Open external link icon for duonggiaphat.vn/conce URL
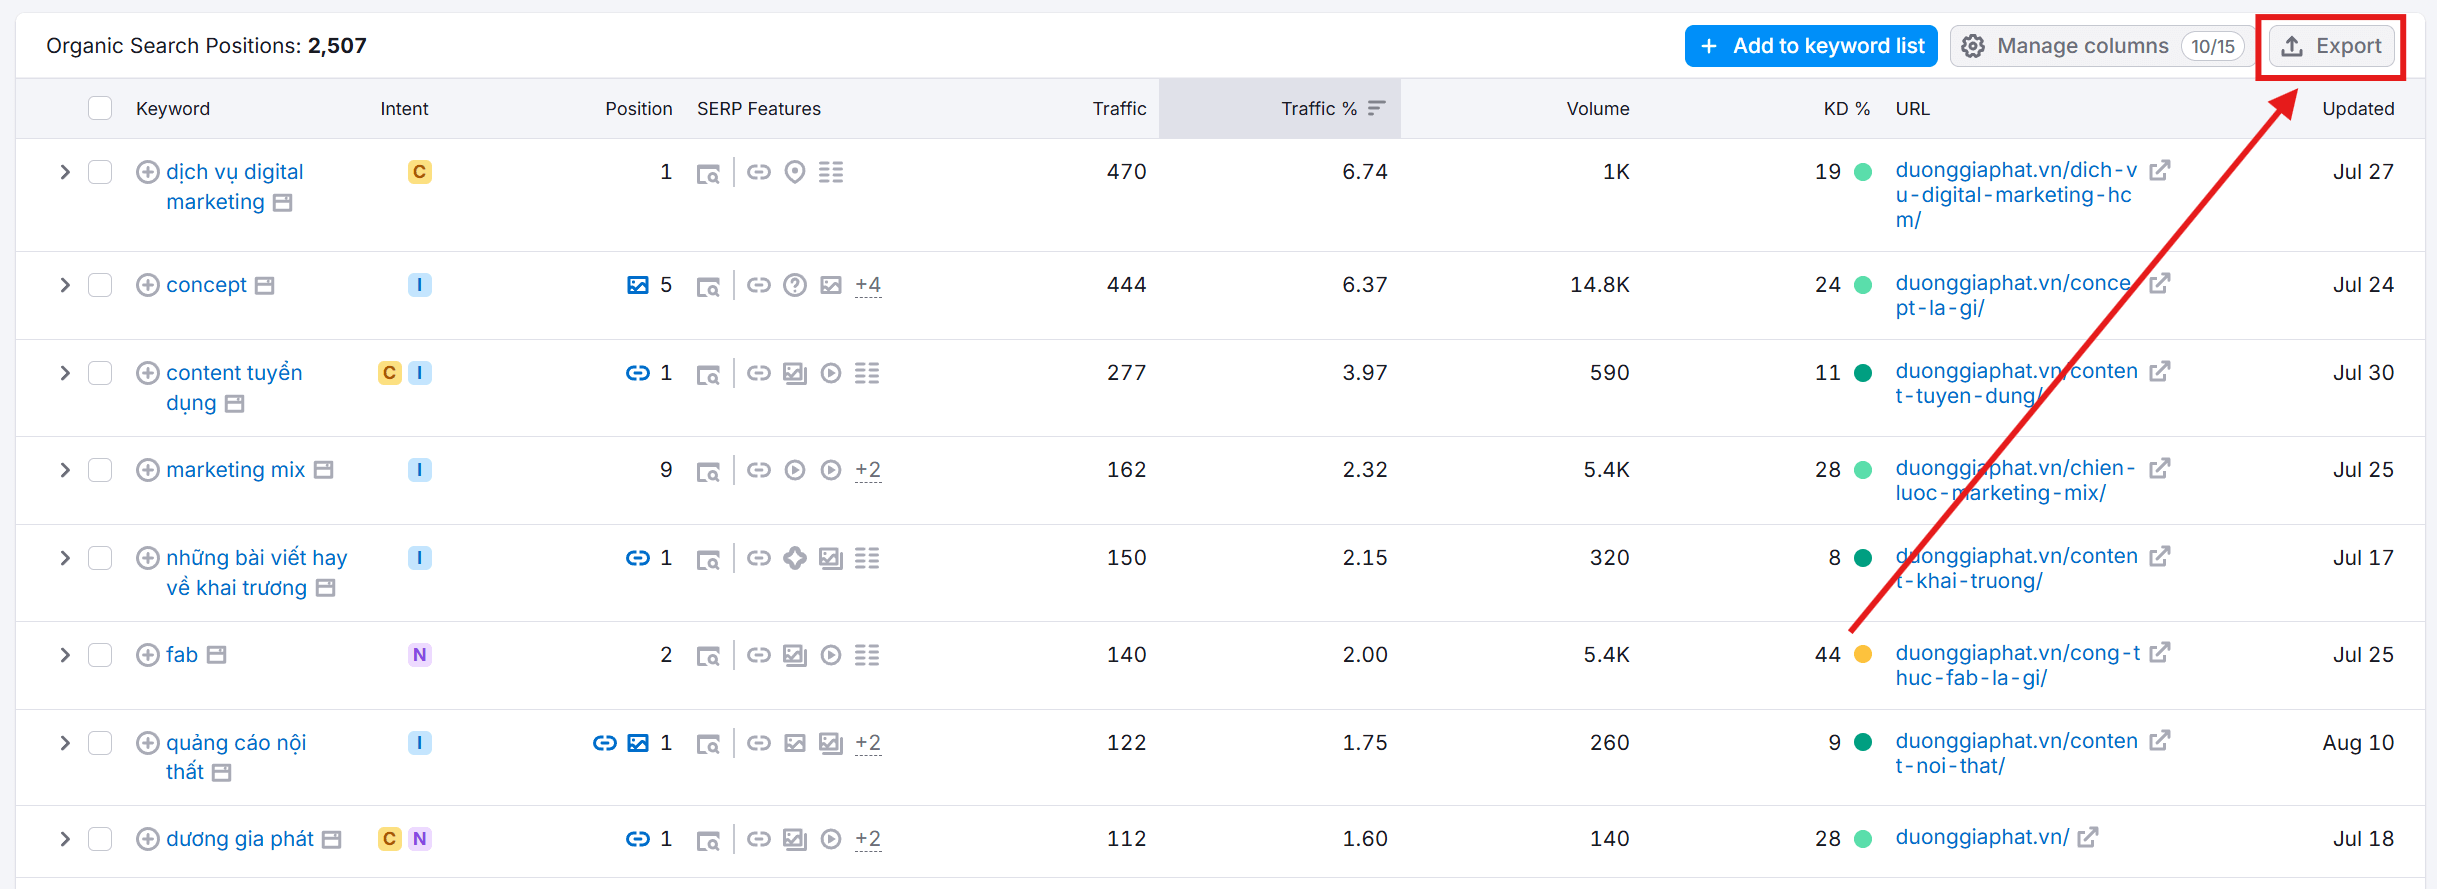The image size is (2437, 889). click(x=2159, y=284)
